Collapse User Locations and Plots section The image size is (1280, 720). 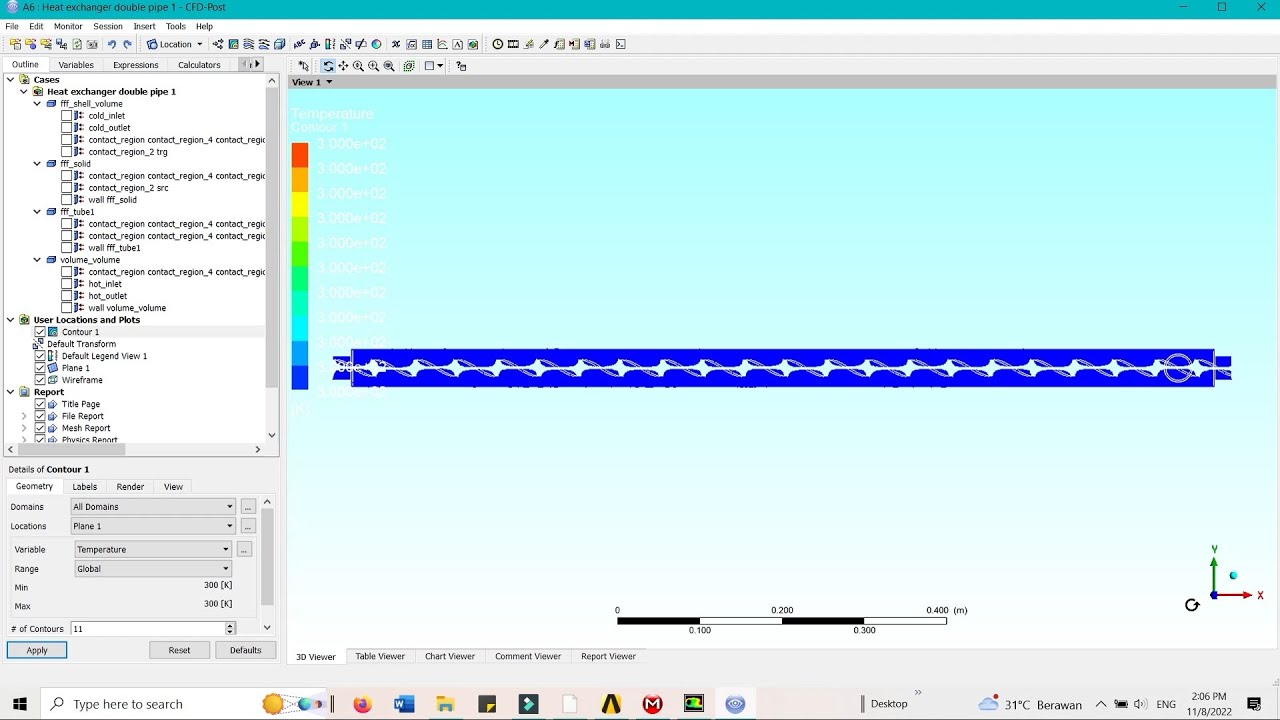11,320
